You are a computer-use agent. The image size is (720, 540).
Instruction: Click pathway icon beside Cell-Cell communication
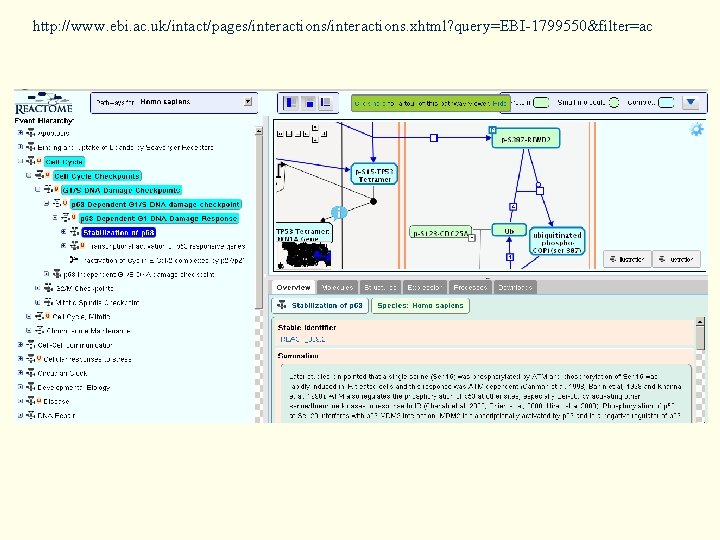[30, 344]
